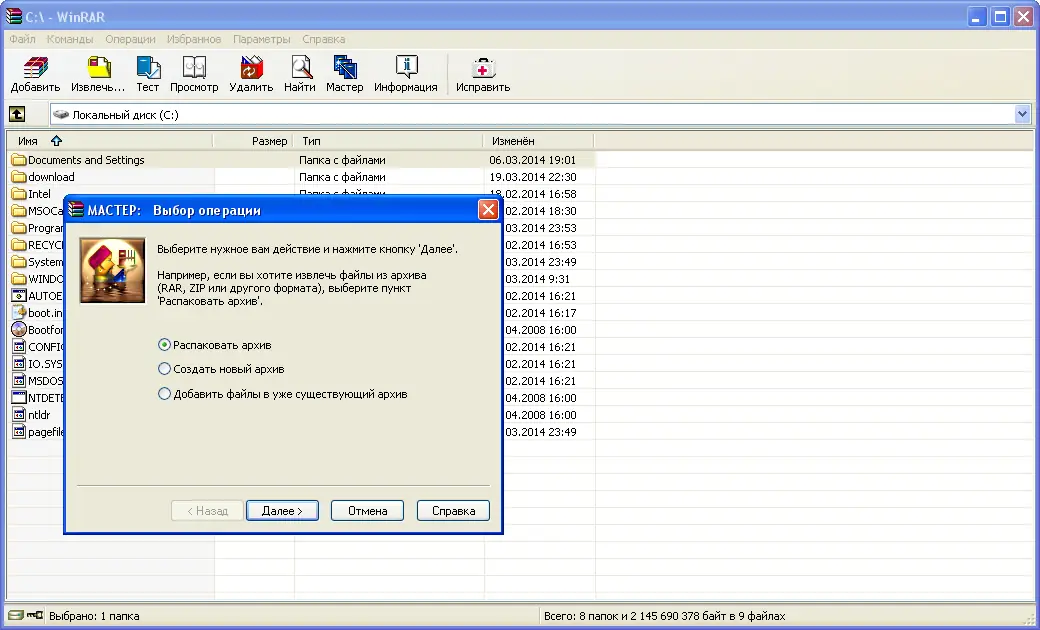Viewport: 1040px width, 630px height.
Task: Select the ntldr file icon
Action: [x=19, y=415]
